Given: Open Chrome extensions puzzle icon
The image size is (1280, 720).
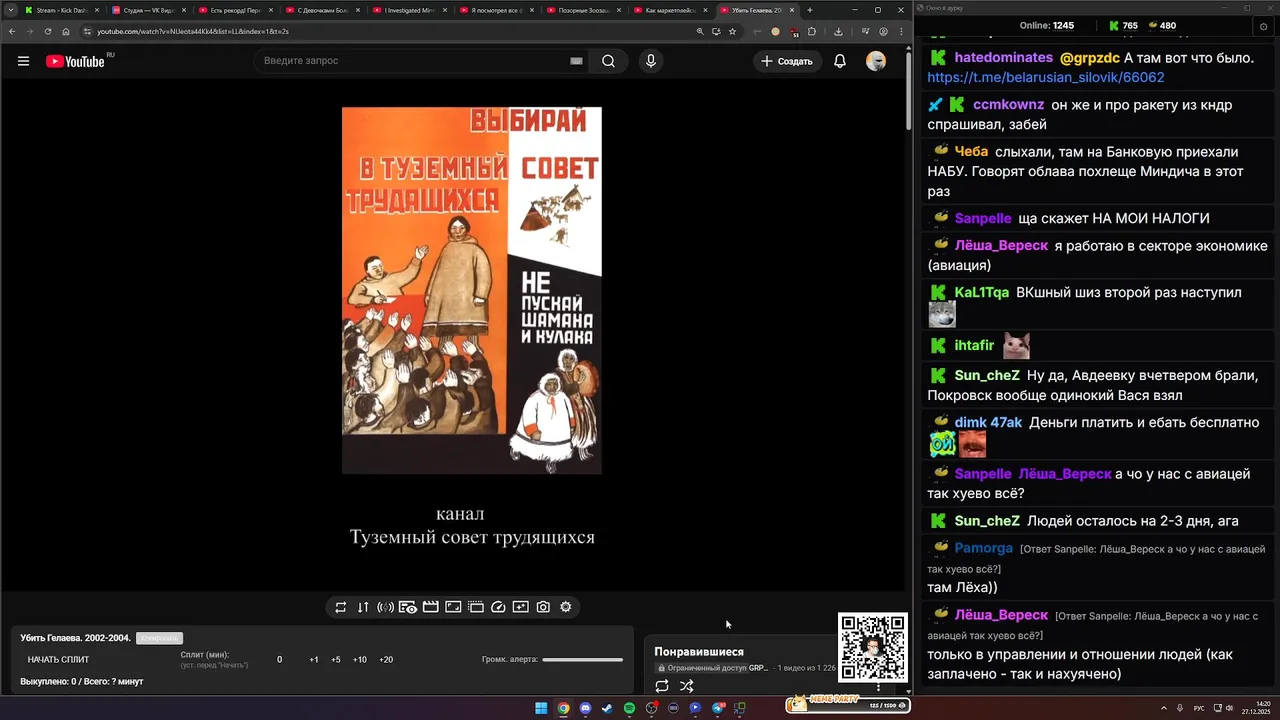Looking at the screenshot, I should 812,31.
